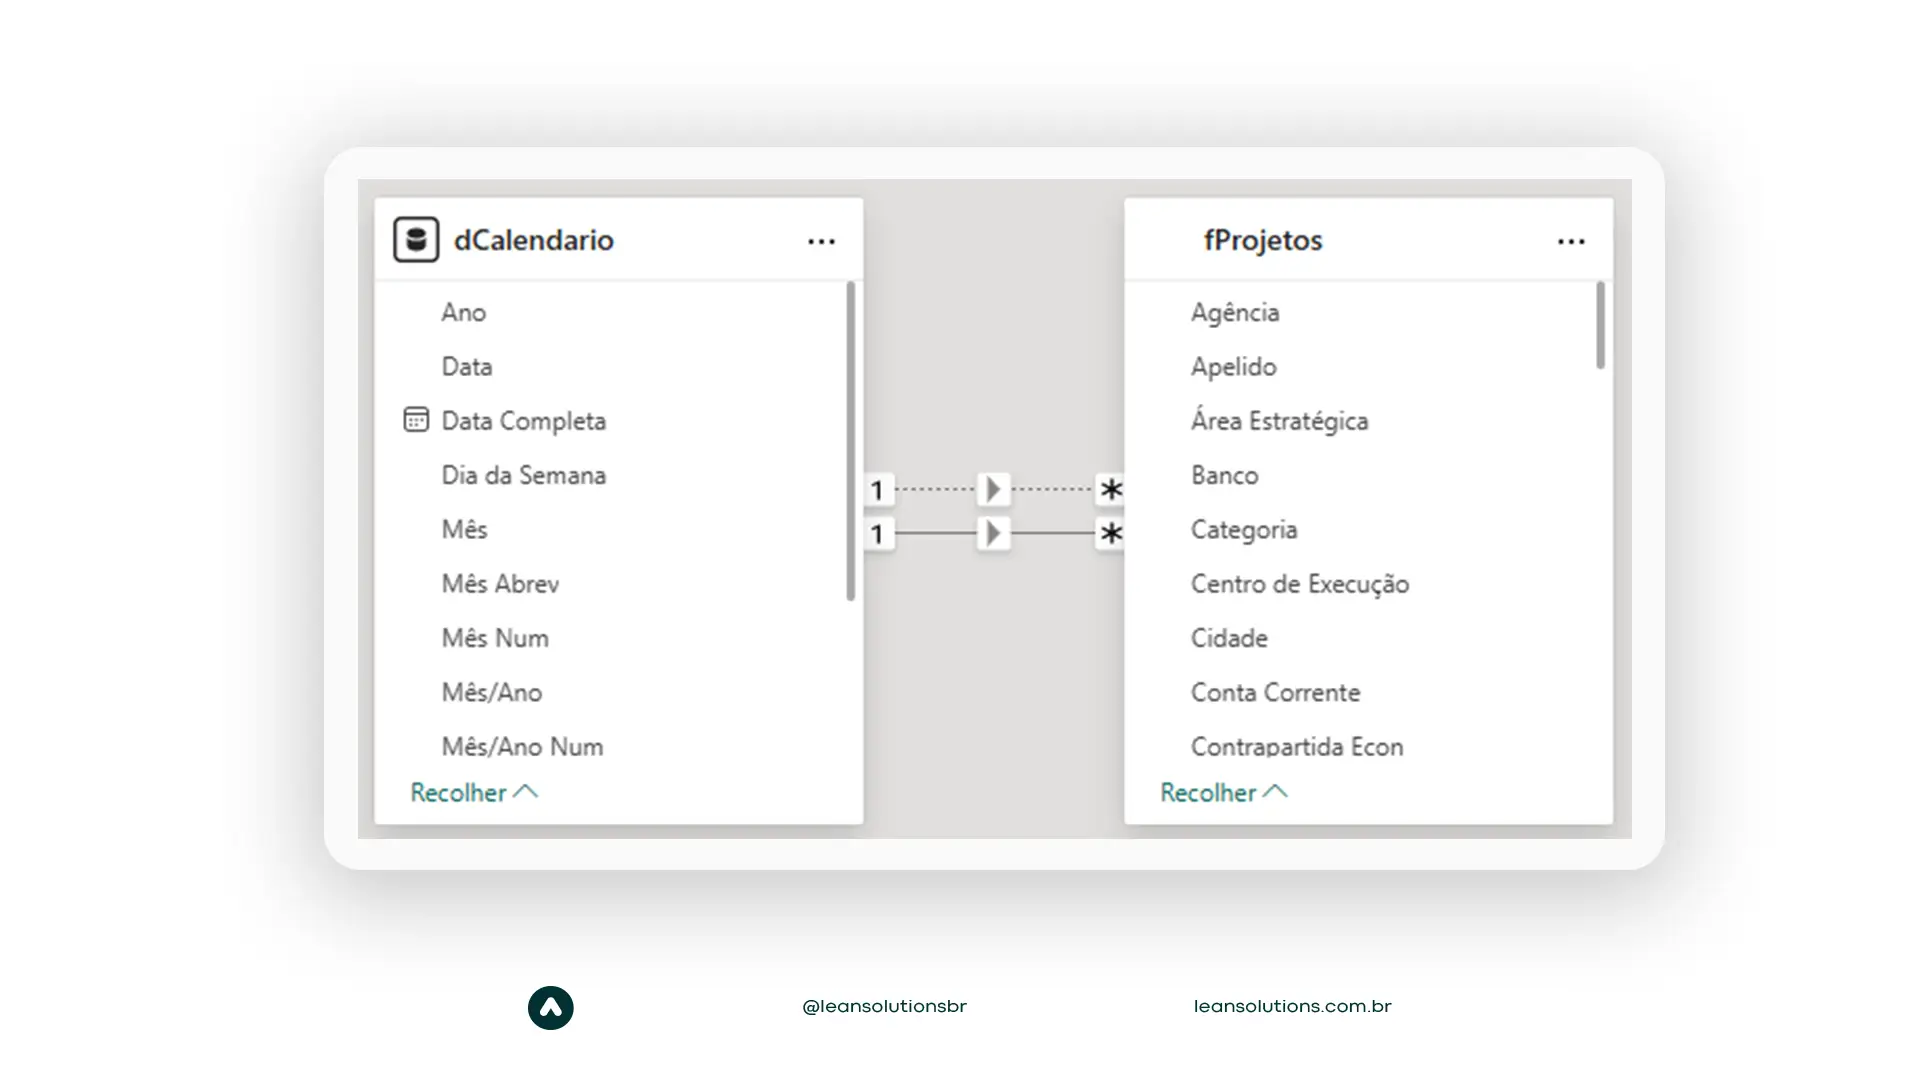Select the Categoria field
The height and width of the screenshot is (1080, 1920).
tap(1244, 530)
